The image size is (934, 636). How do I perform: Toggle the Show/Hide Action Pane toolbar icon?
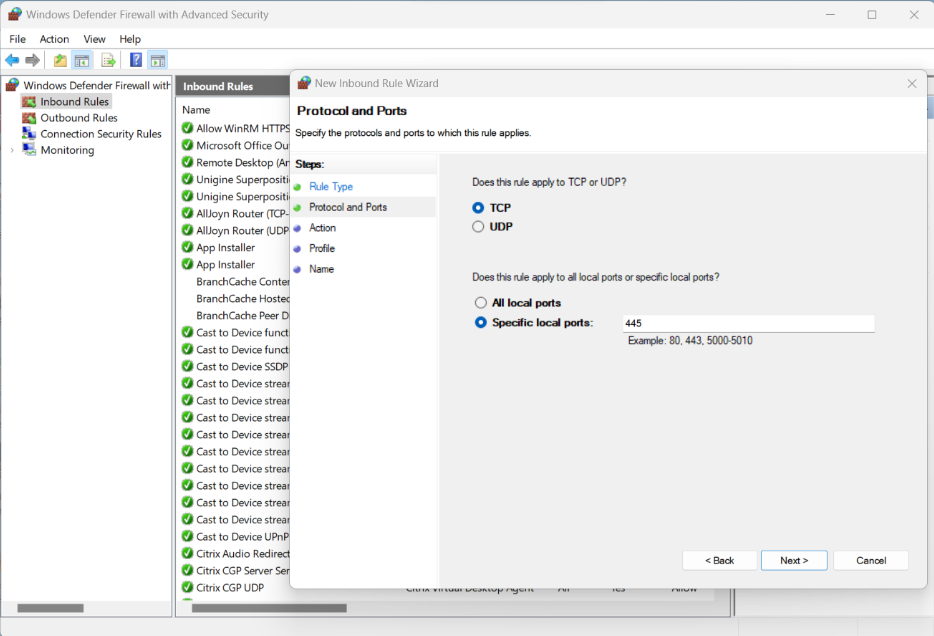[158, 60]
